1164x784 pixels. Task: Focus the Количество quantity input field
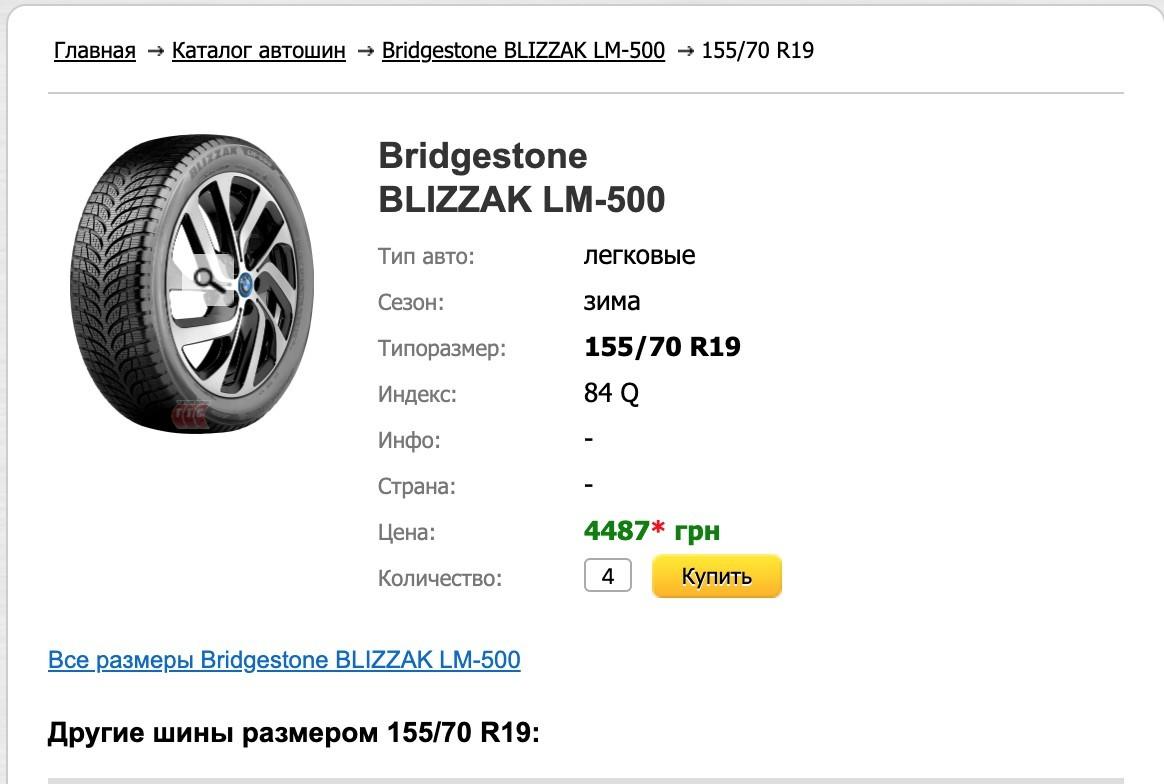tap(607, 576)
